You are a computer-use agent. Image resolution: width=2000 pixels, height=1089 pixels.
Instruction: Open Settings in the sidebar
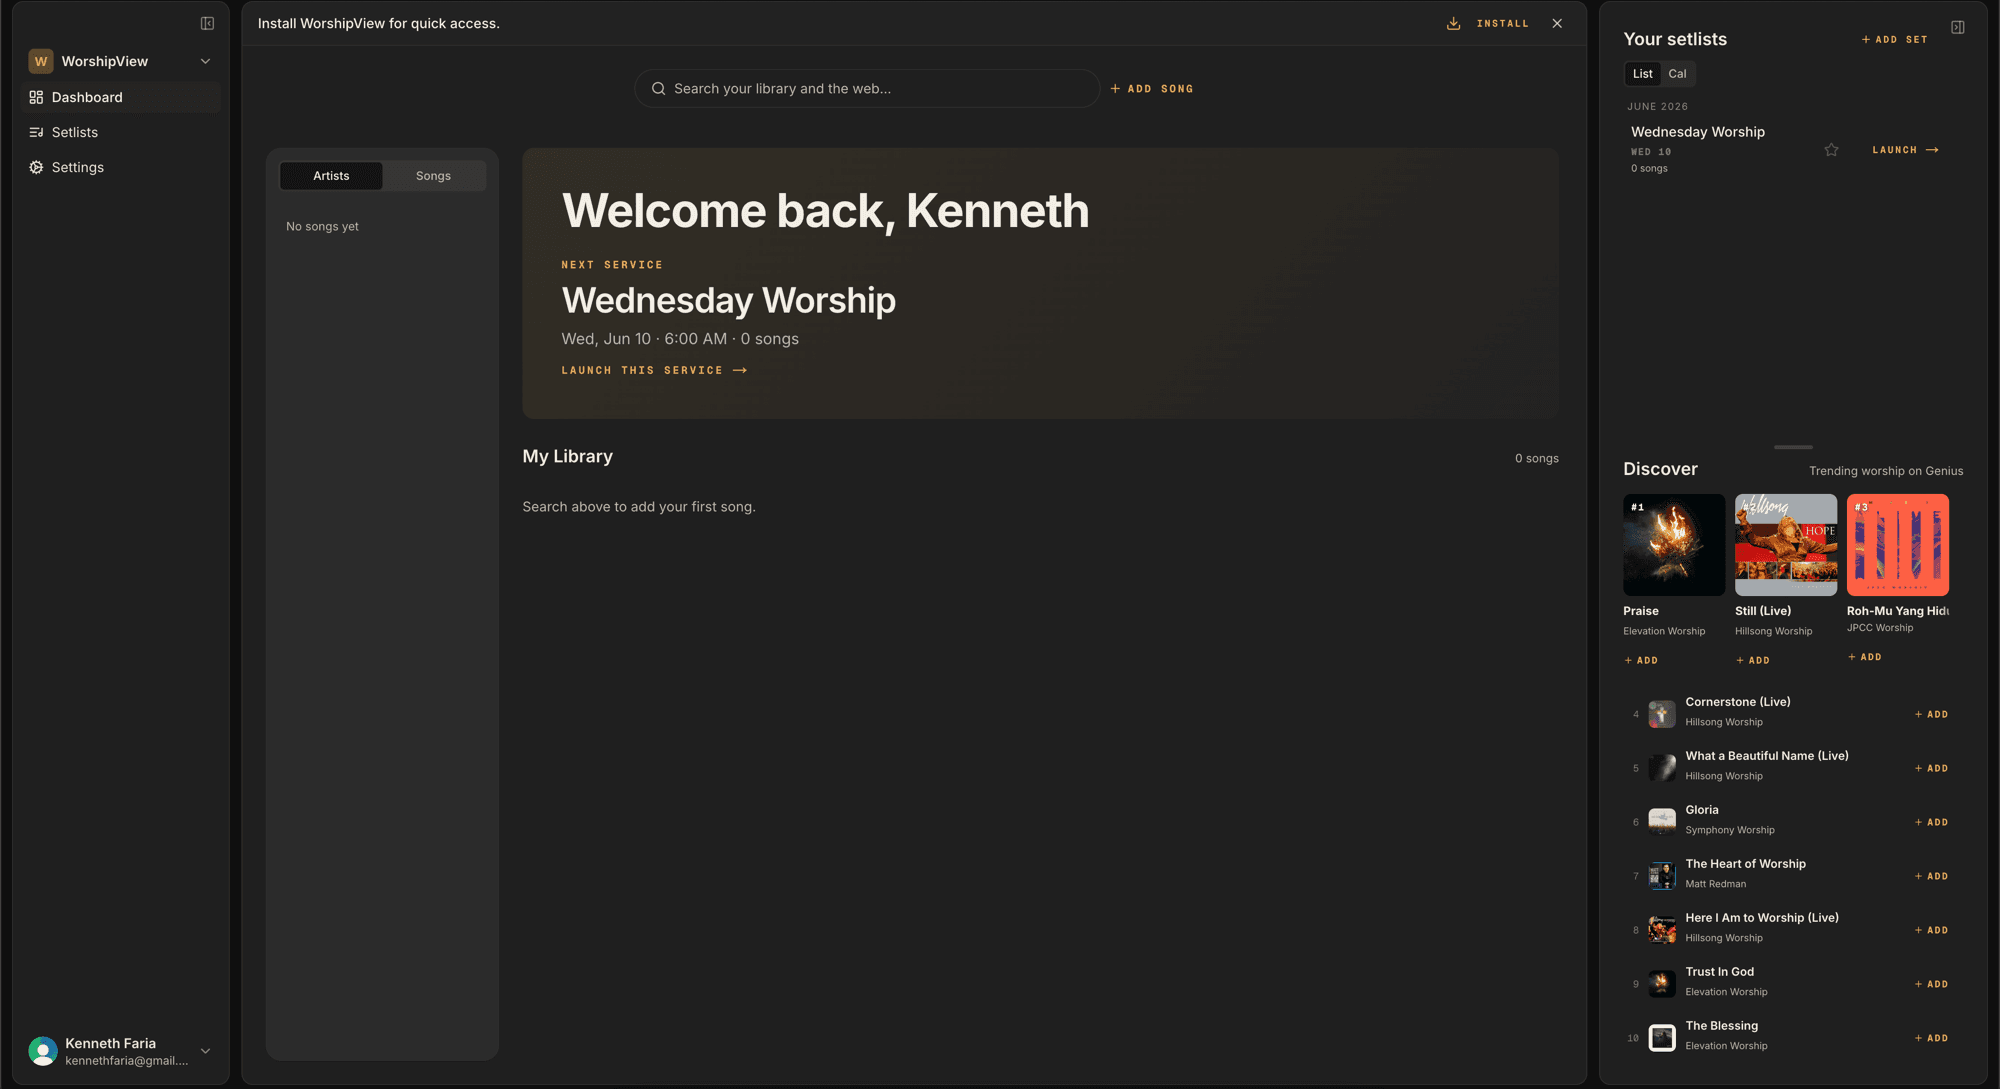point(120,167)
